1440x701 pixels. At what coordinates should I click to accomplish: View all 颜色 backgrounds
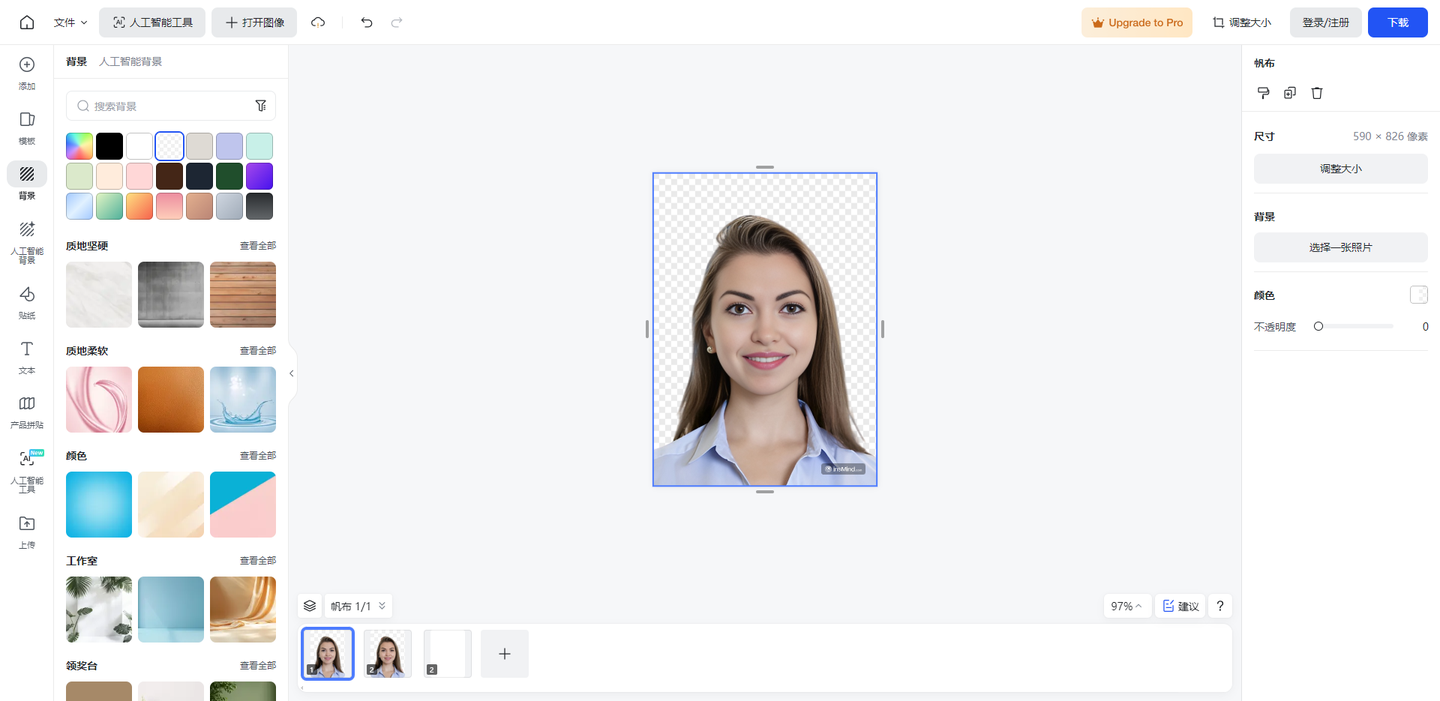click(257, 456)
